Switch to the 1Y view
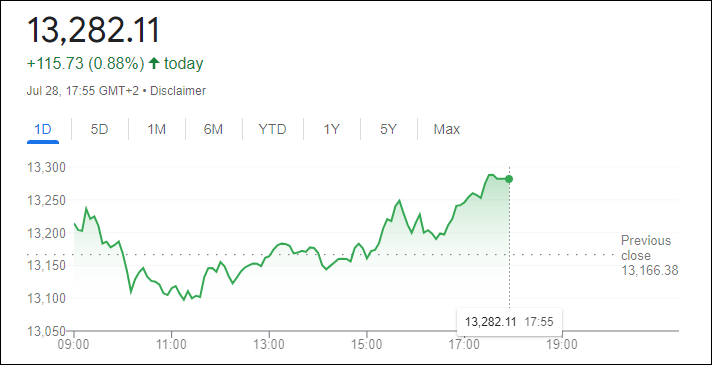This screenshot has width=712, height=365. click(331, 130)
